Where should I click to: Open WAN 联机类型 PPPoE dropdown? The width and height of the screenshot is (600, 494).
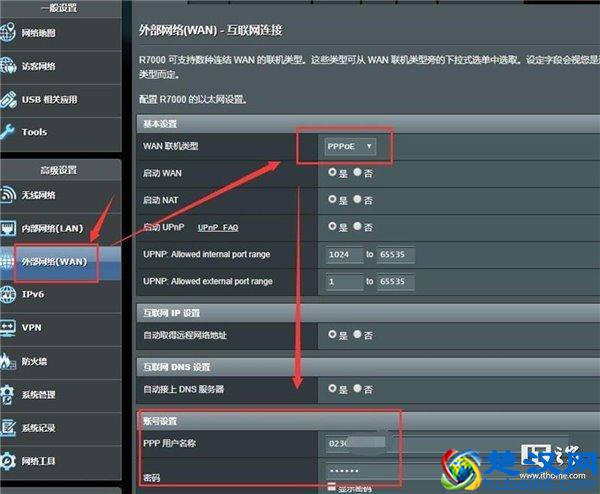click(x=350, y=147)
